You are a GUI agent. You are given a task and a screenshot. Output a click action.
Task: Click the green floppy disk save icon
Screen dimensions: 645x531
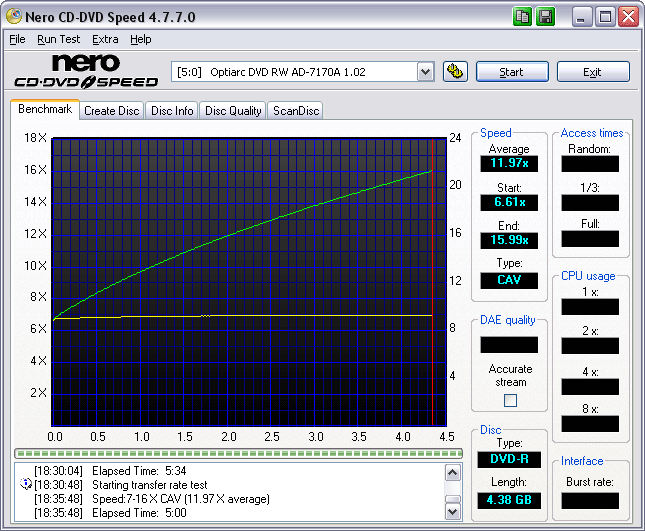click(545, 17)
